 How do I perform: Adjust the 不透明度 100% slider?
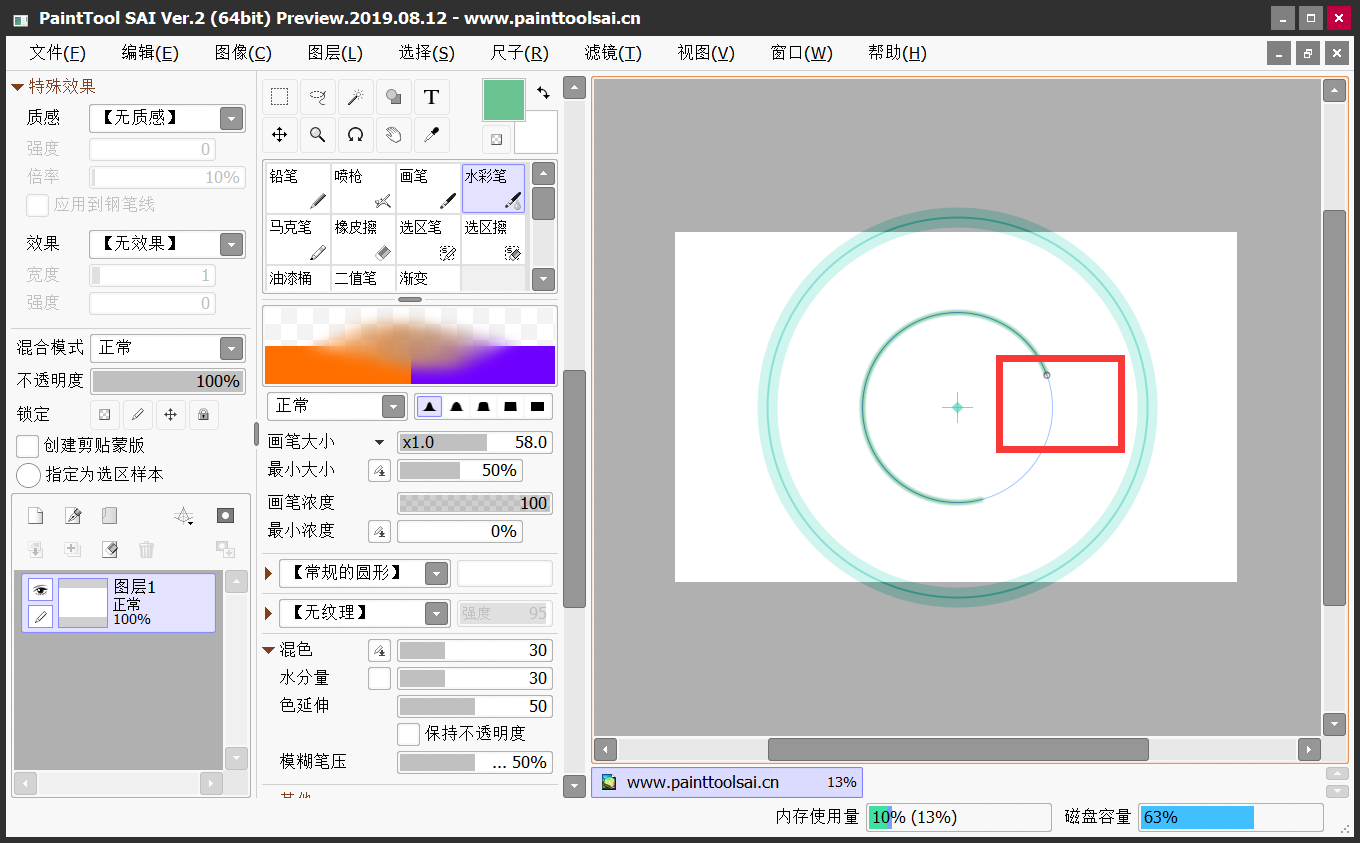tap(168, 381)
